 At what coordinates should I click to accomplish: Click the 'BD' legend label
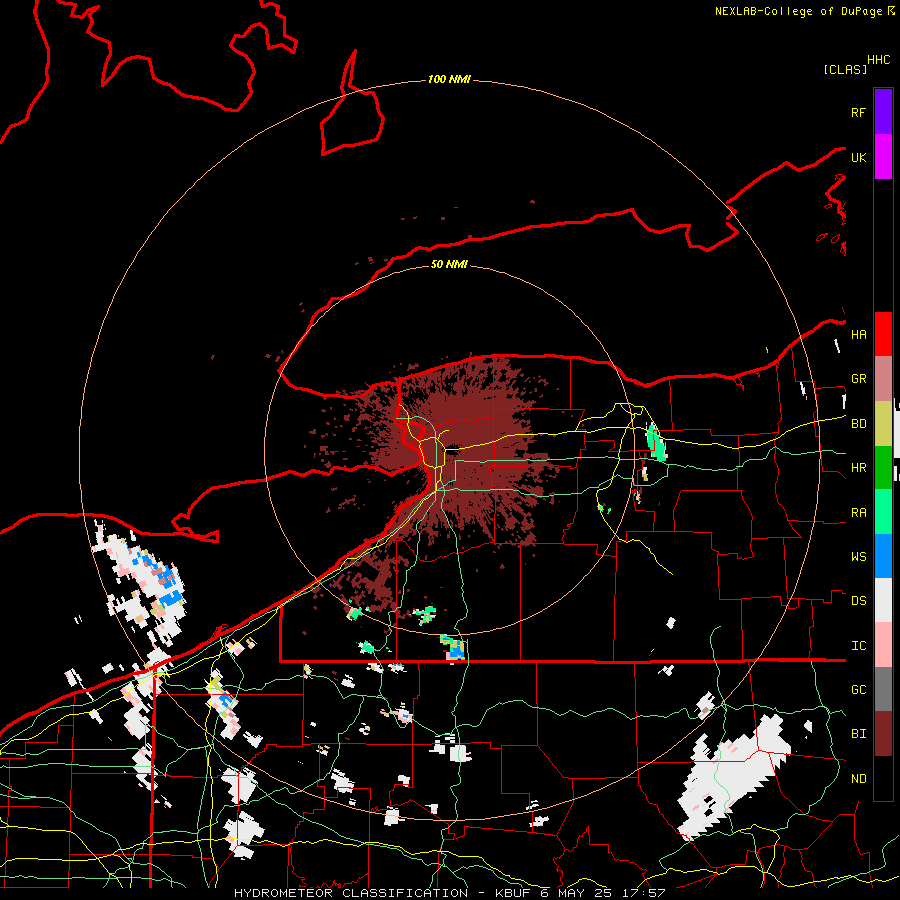[858, 424]
